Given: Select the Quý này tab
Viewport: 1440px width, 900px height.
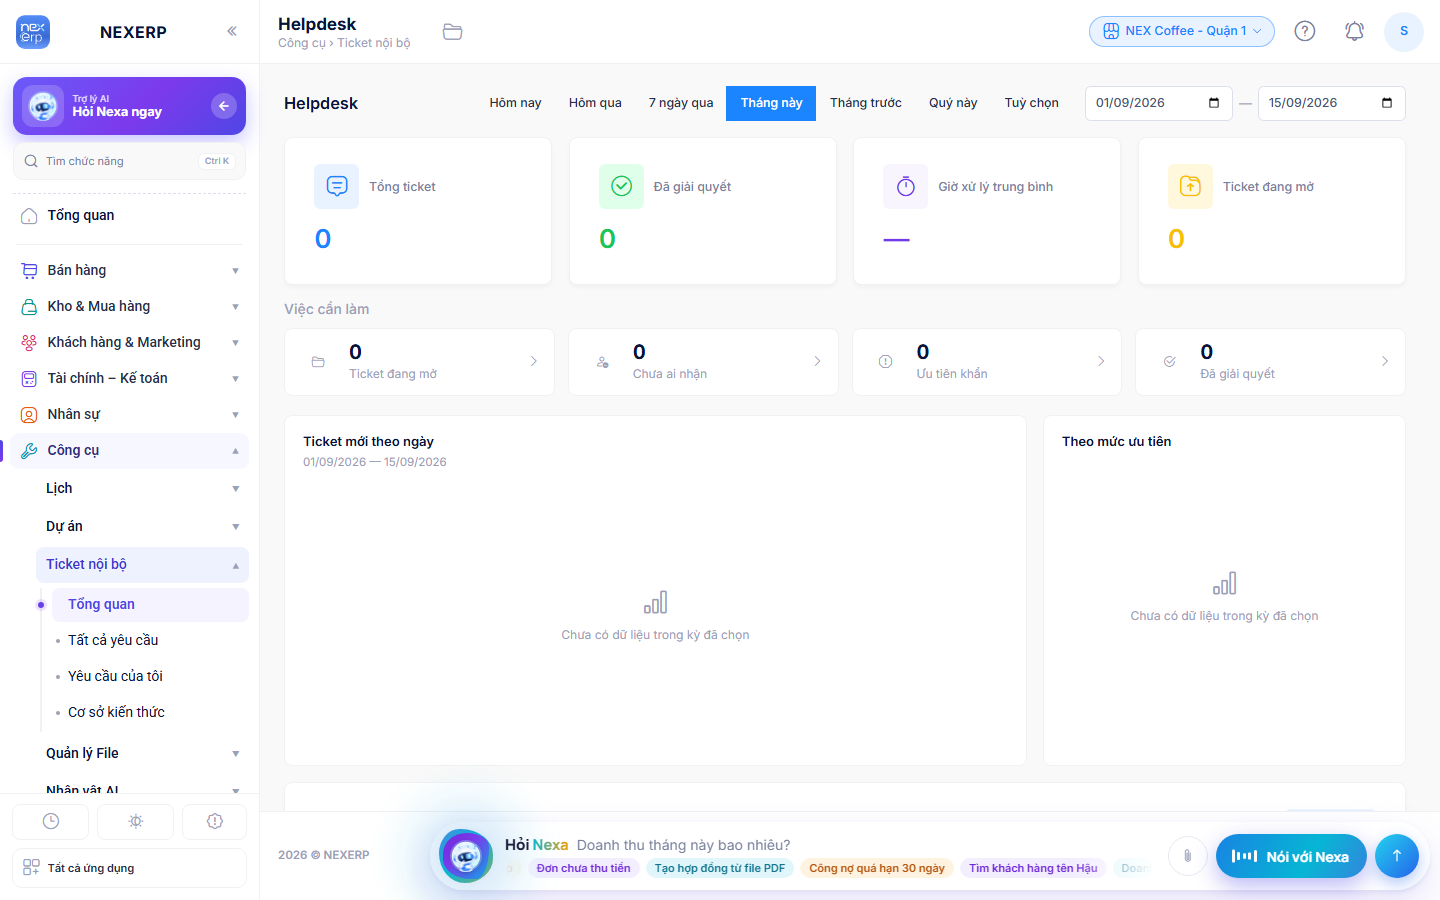Looking at the screenshot, I should (x=953, y=103).
